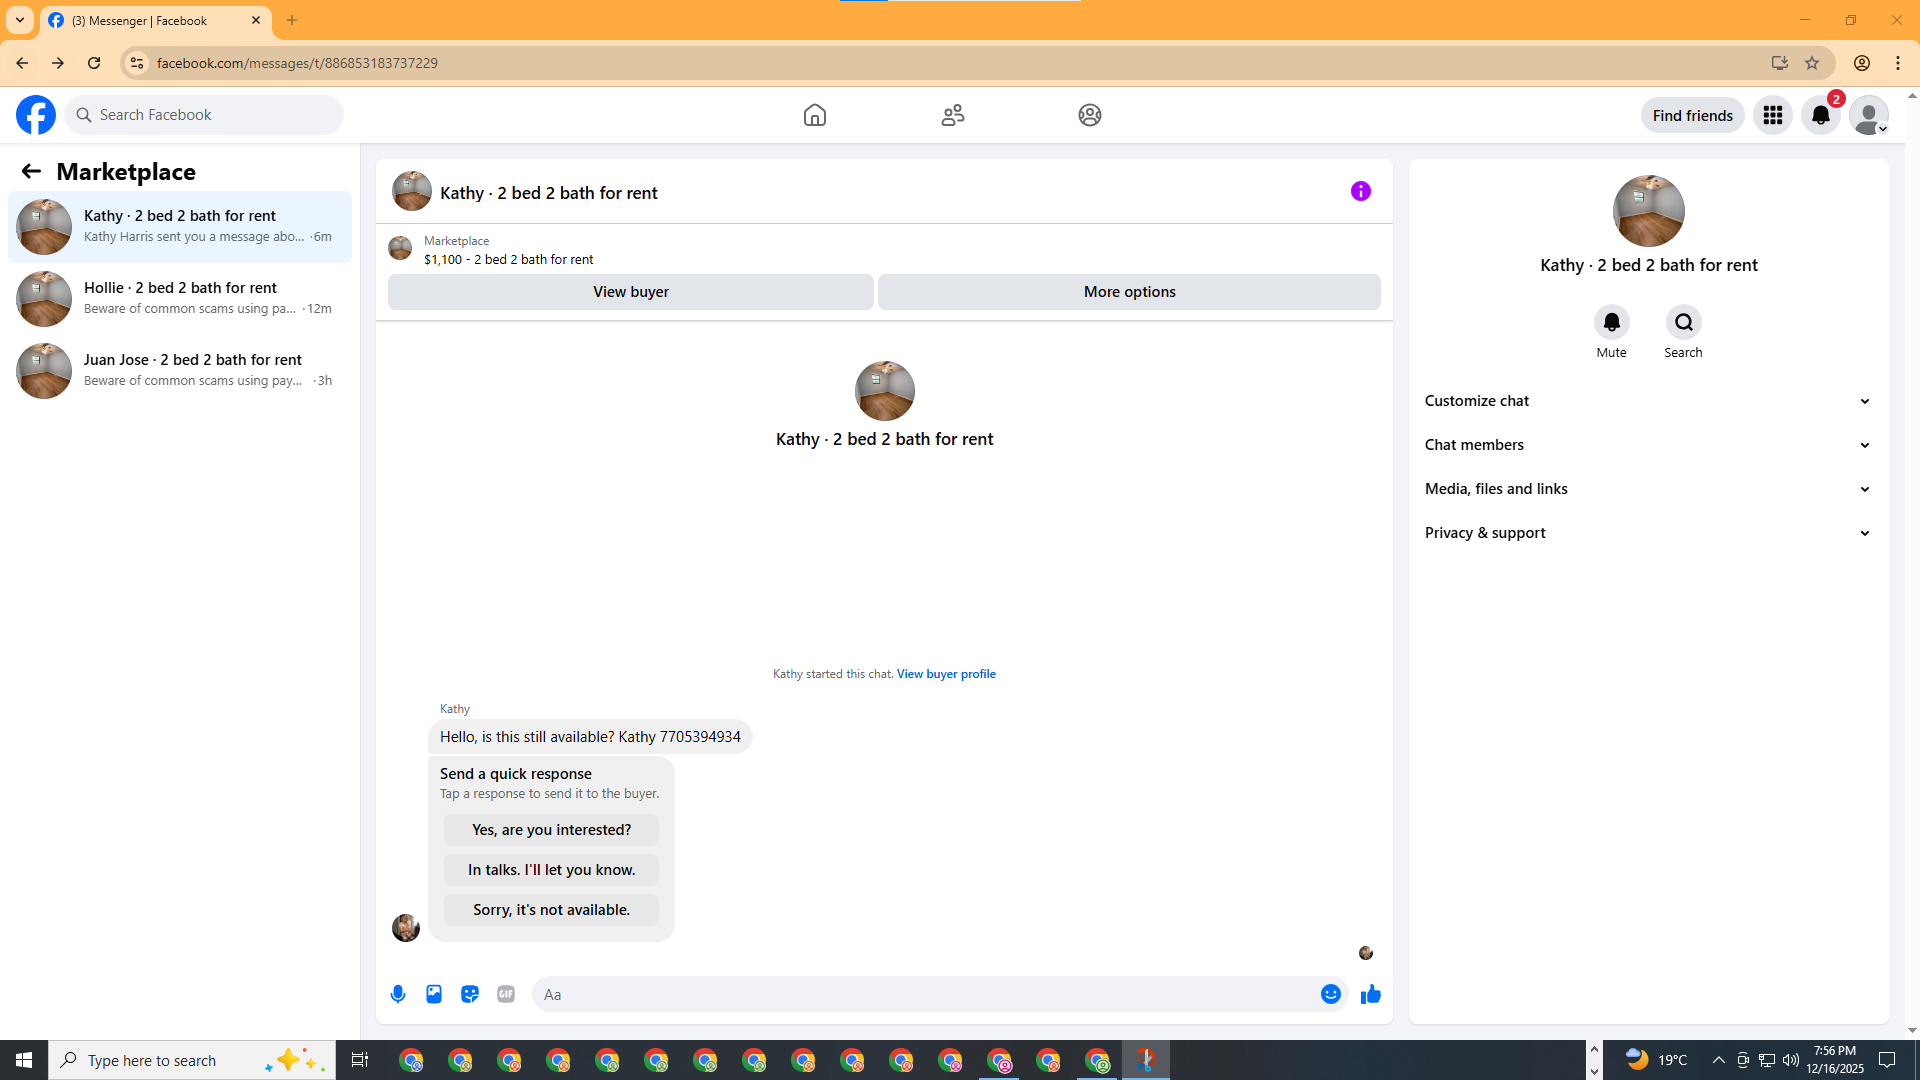The width and height of the screenshot is (1920, 1080).
Task: Open the $1,100 2 bed 2 bath listing
Action: point(508,259)
